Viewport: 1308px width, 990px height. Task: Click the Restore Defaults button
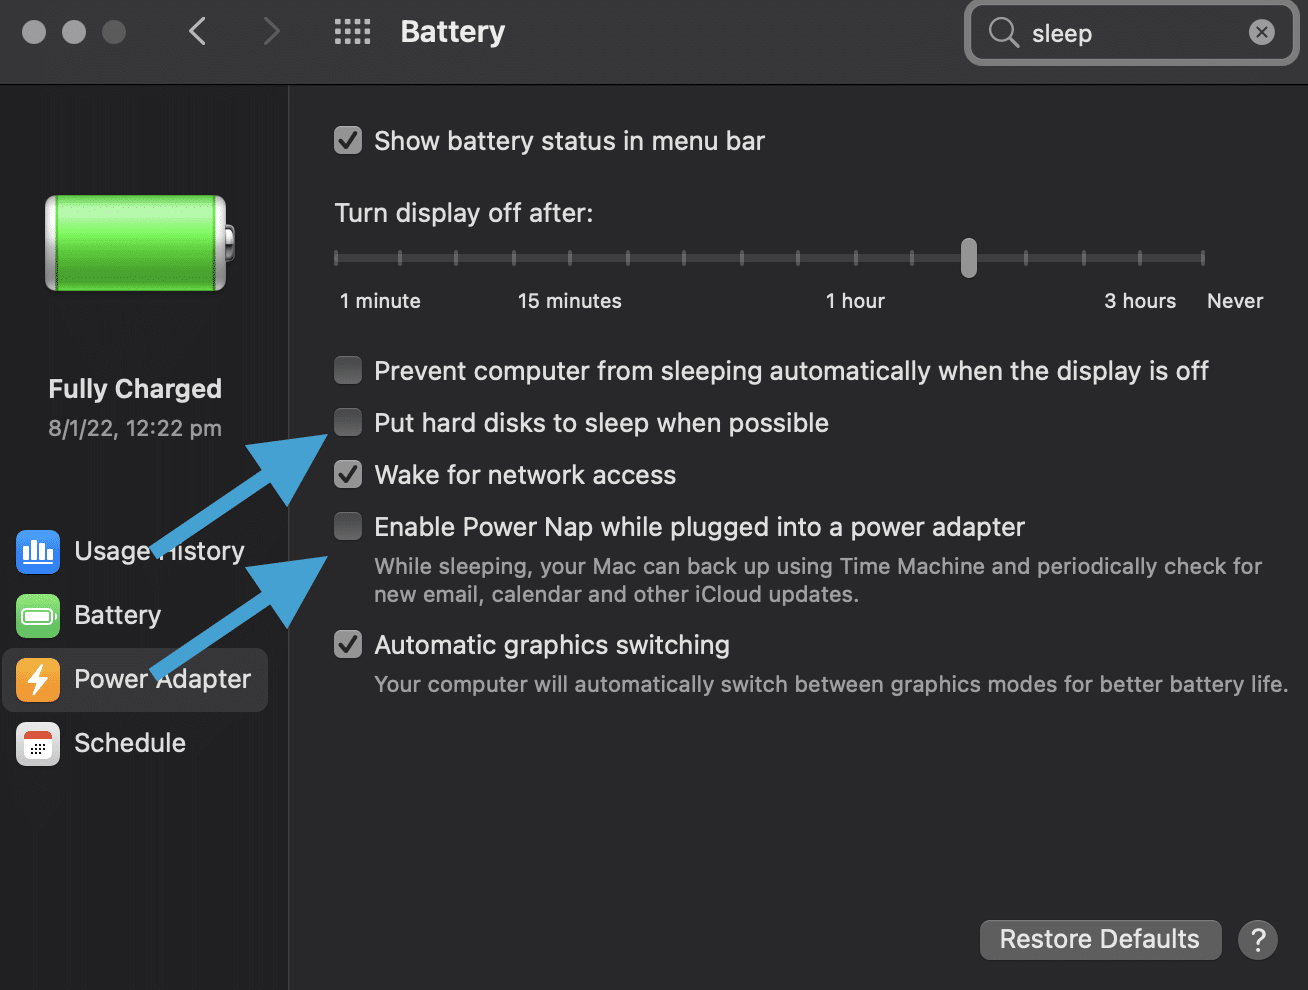point(1100,940)
